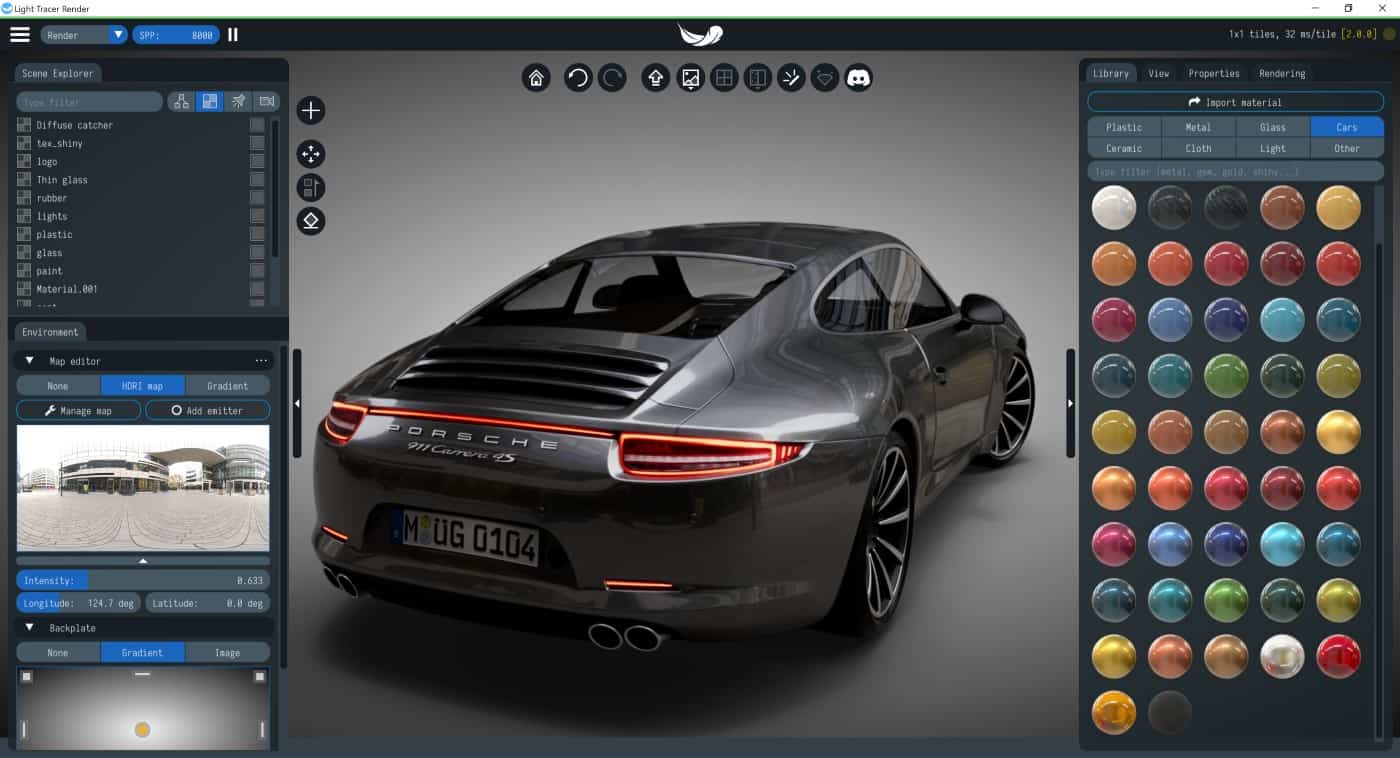Select the Plastic material category
The width and height of the screenshot is (1400, 758).
pos(1124,127)
